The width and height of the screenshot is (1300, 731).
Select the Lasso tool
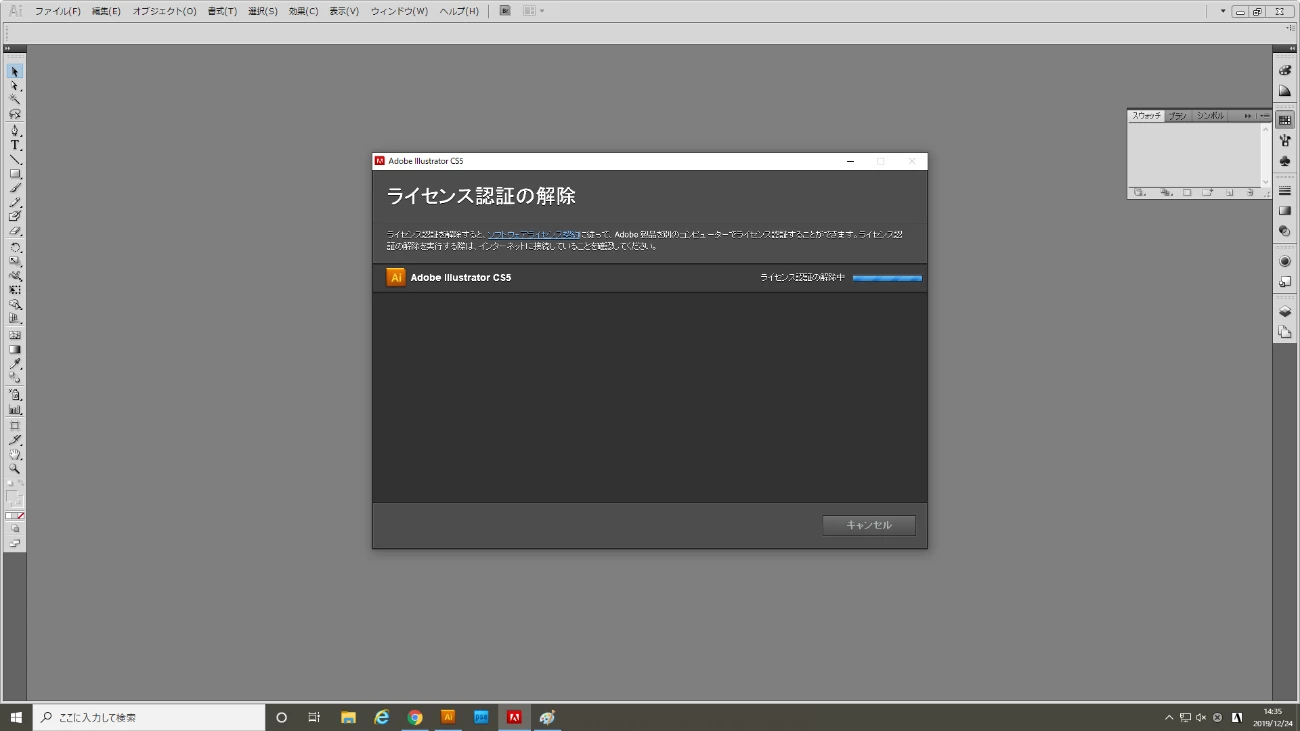point(15,114)
